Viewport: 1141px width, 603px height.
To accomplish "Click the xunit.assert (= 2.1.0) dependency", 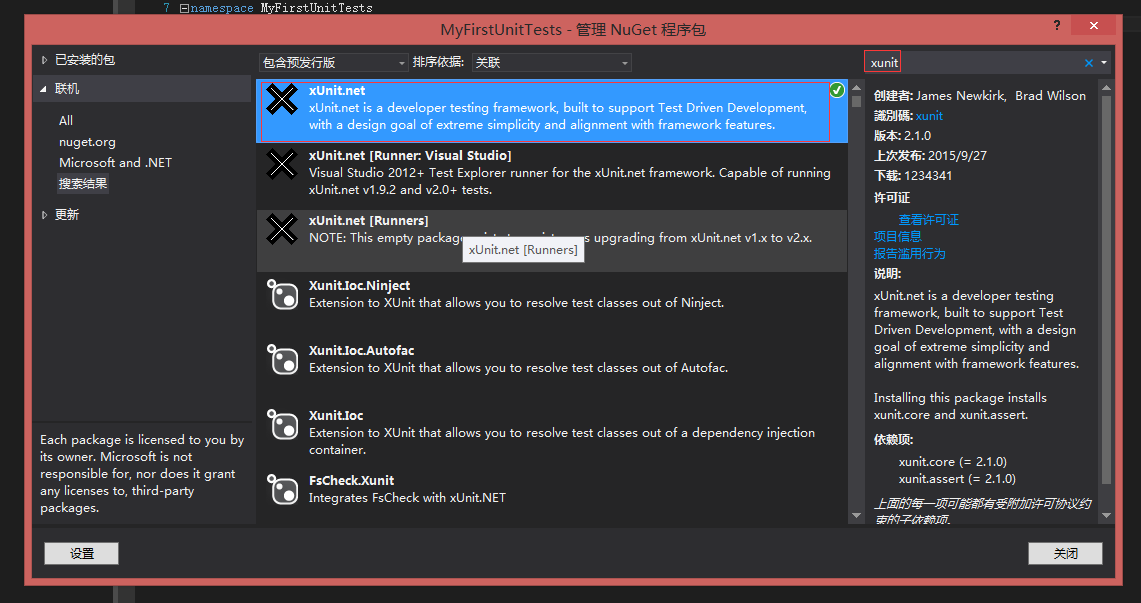I will (957, 479).
